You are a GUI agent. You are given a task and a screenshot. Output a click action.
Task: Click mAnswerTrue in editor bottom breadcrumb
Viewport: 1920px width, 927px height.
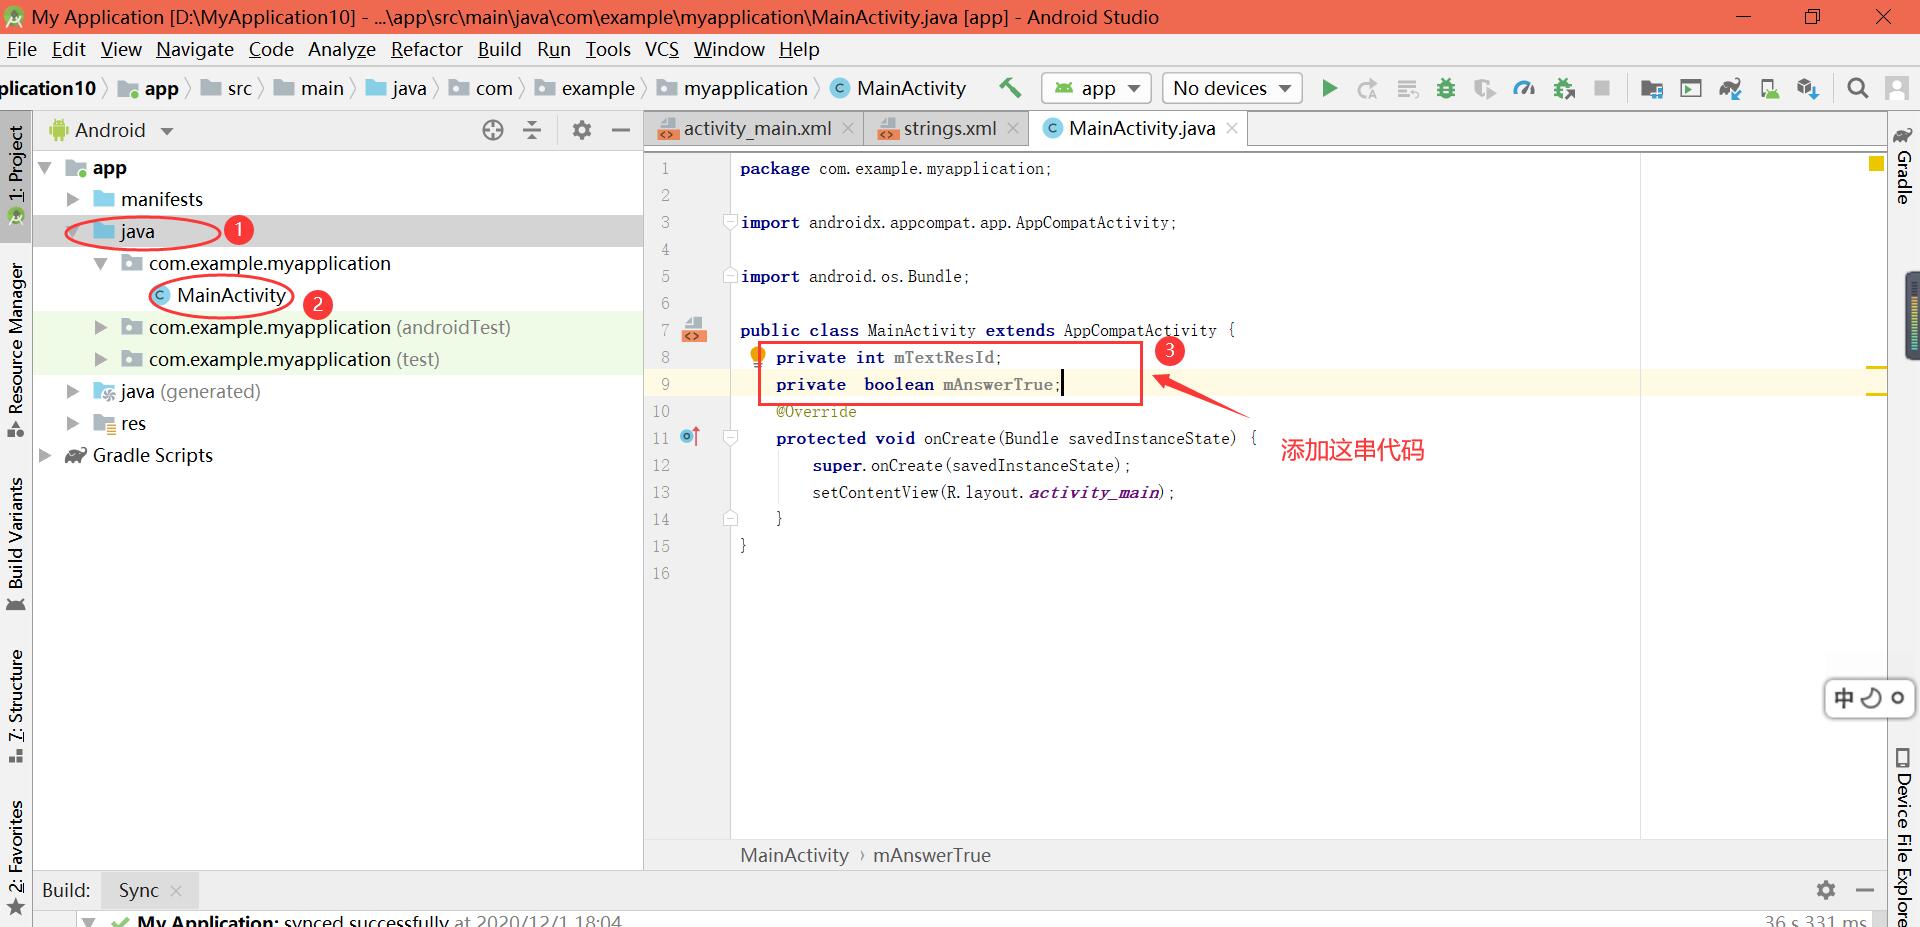(x=931, y=855)
